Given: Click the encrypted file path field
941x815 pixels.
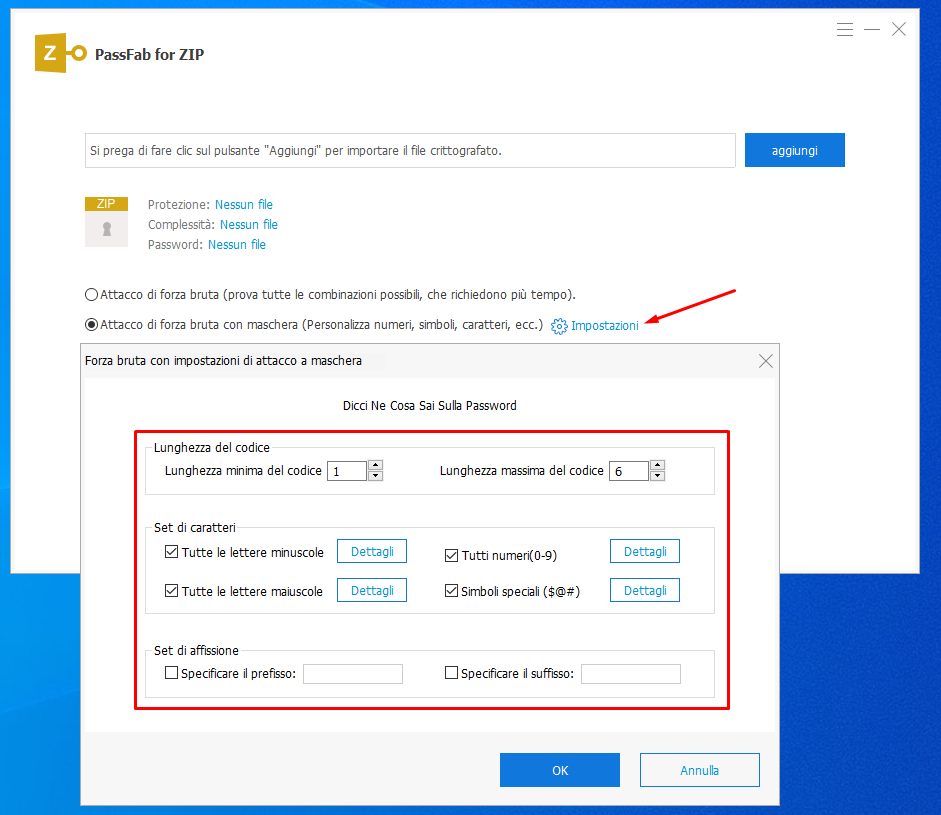Looking at the screenshot, I should 410,151.
